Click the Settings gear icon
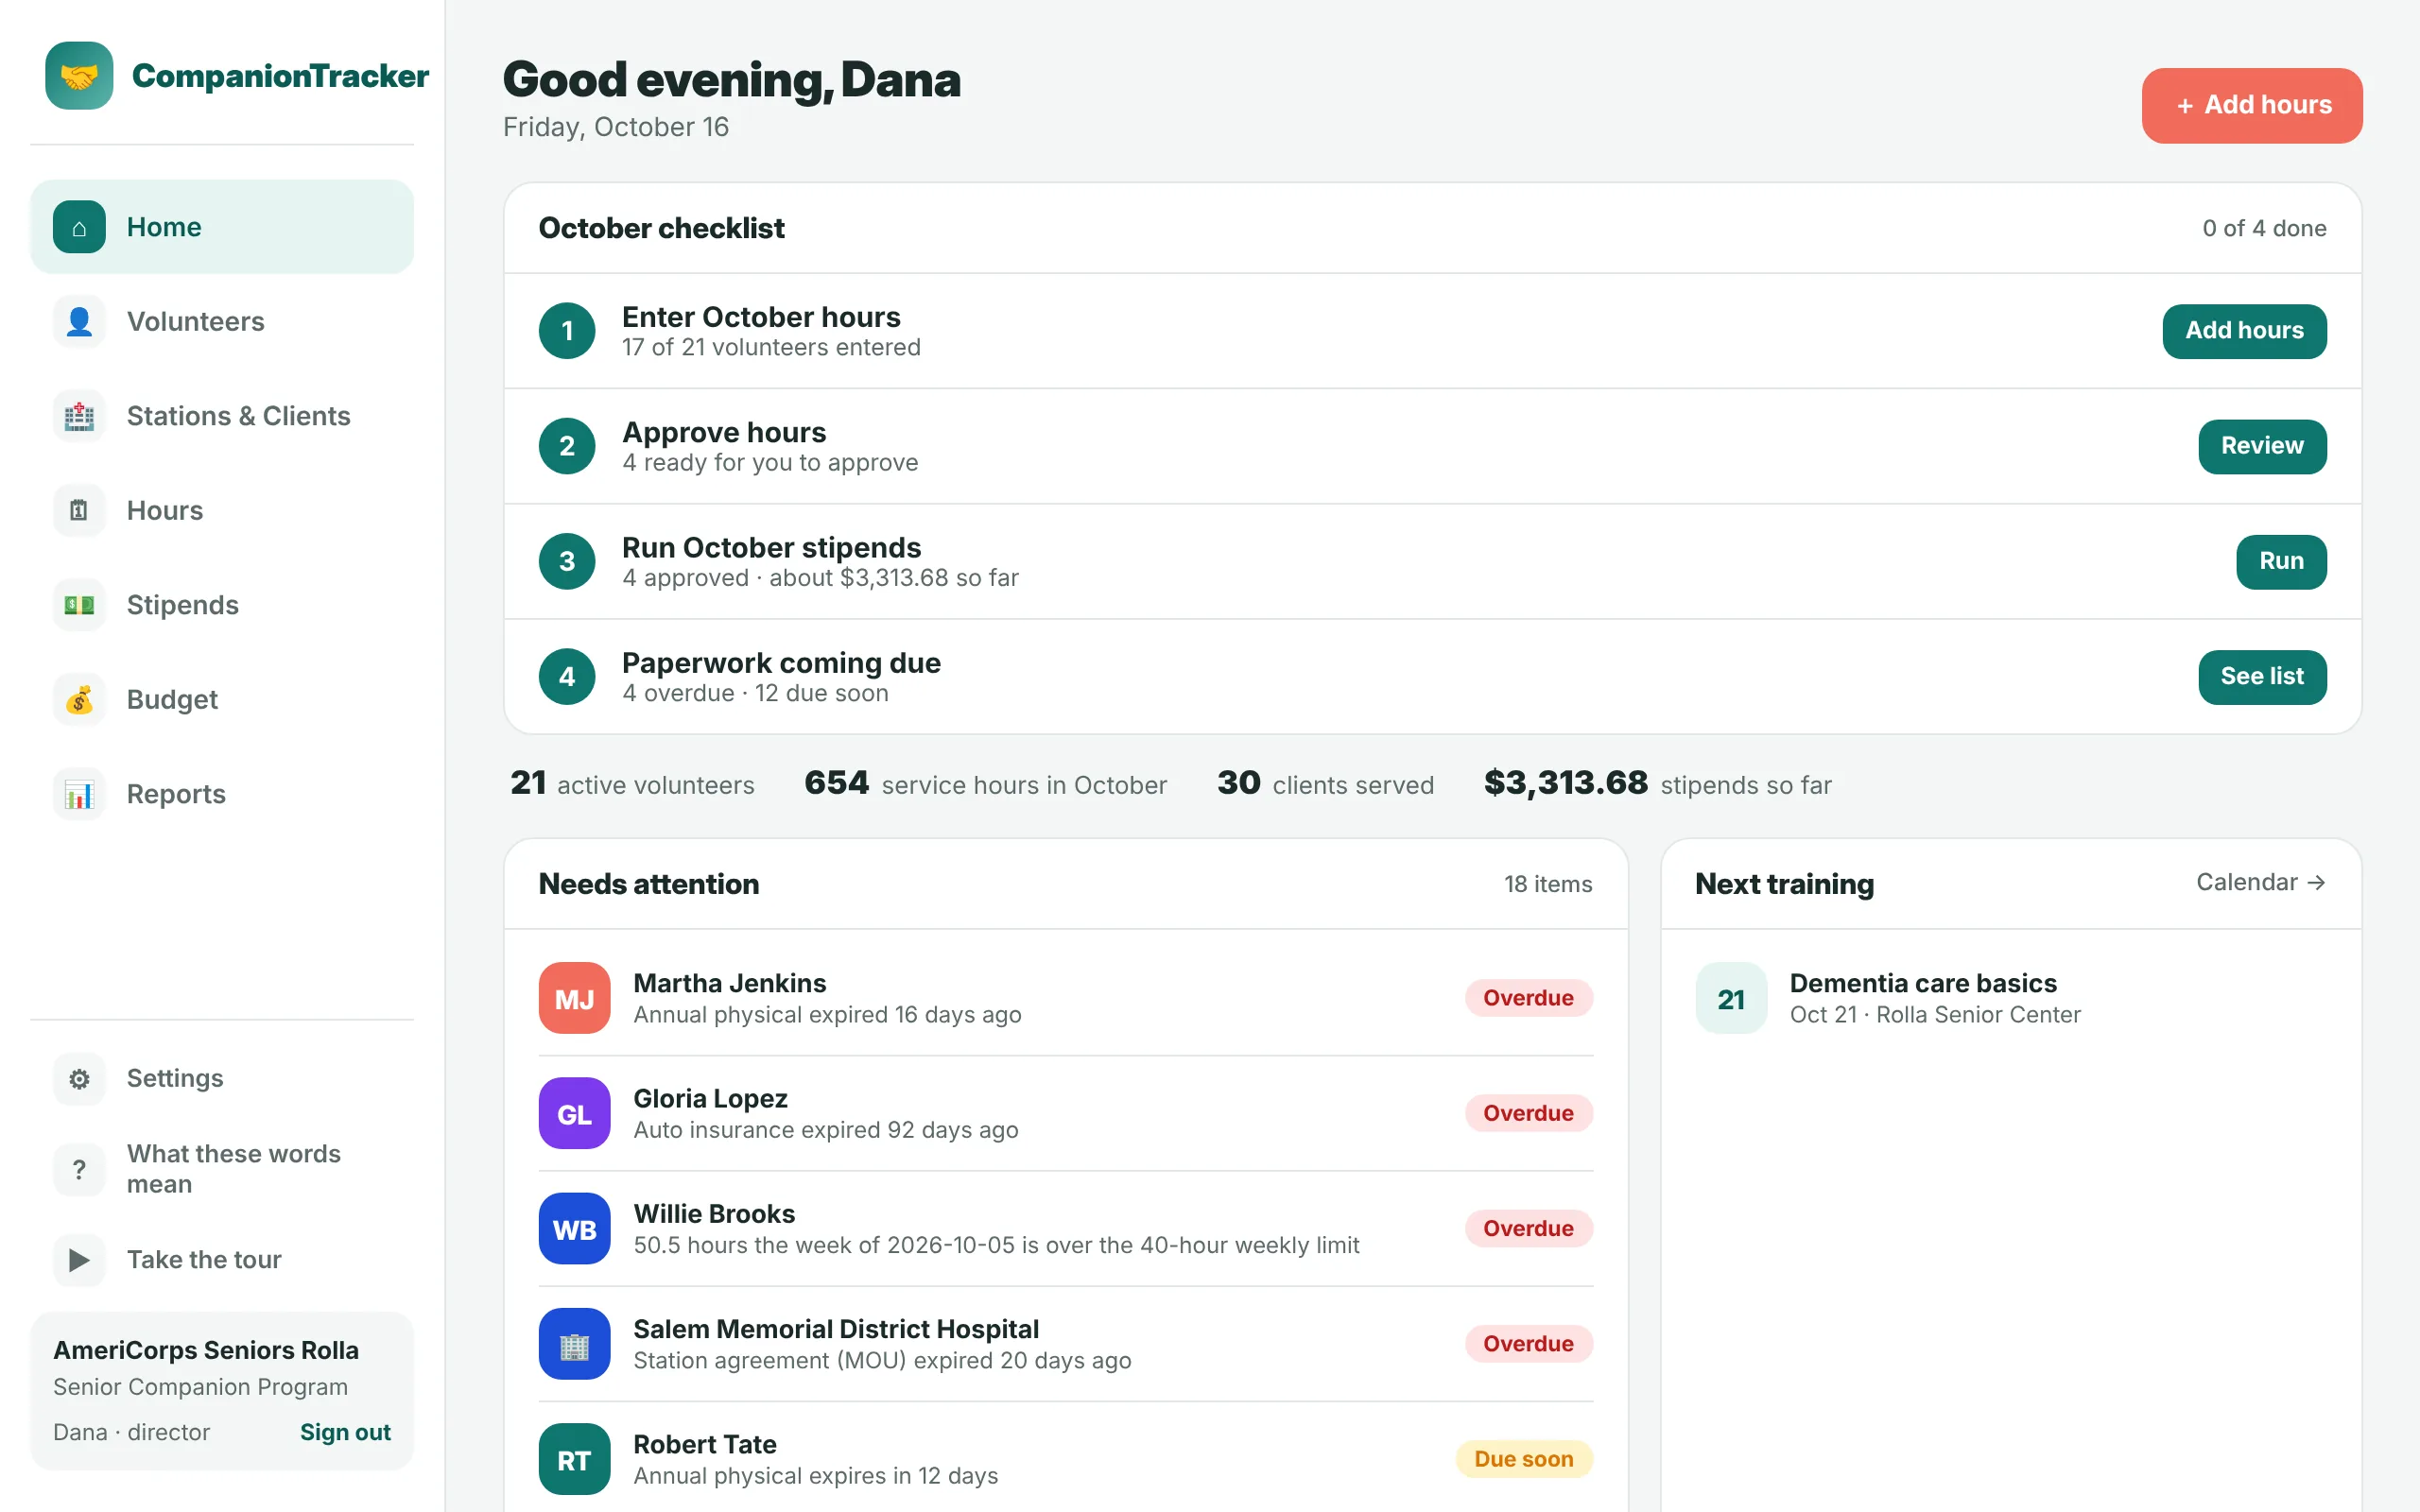This screenshot has height=1512, width=2420. (x=79, y=1078)
